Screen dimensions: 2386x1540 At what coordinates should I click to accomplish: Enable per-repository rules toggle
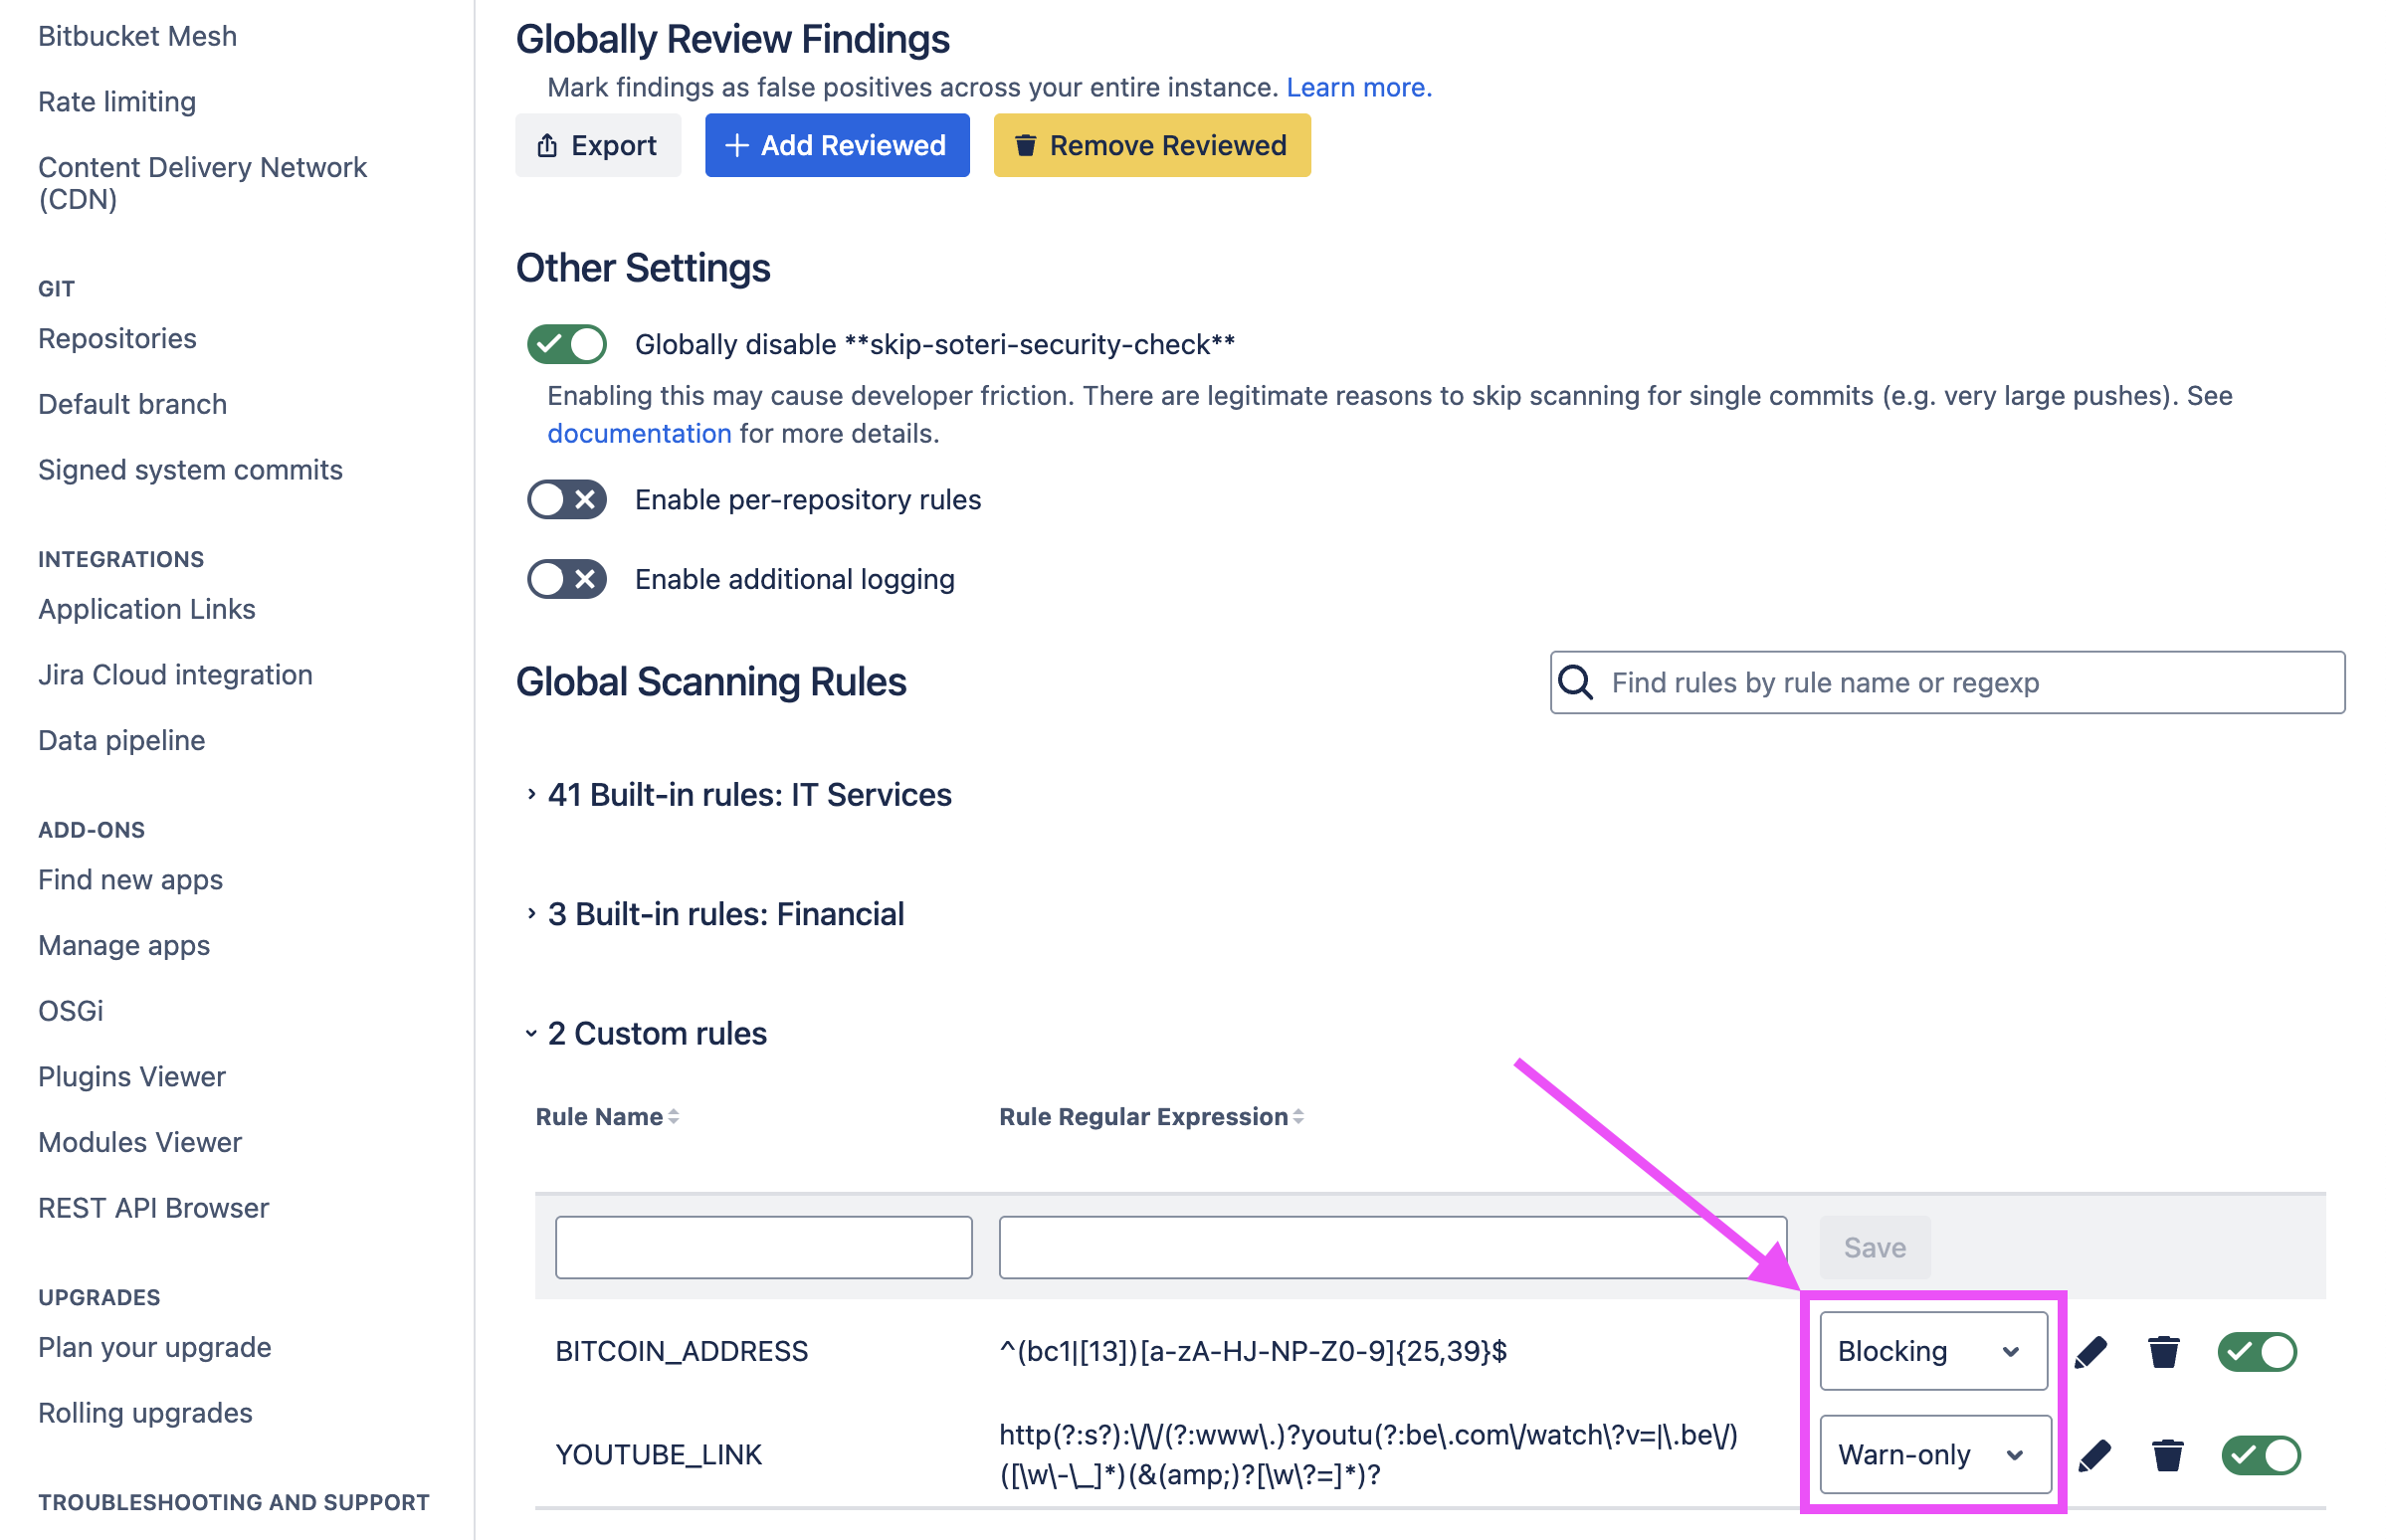point(567,500)
